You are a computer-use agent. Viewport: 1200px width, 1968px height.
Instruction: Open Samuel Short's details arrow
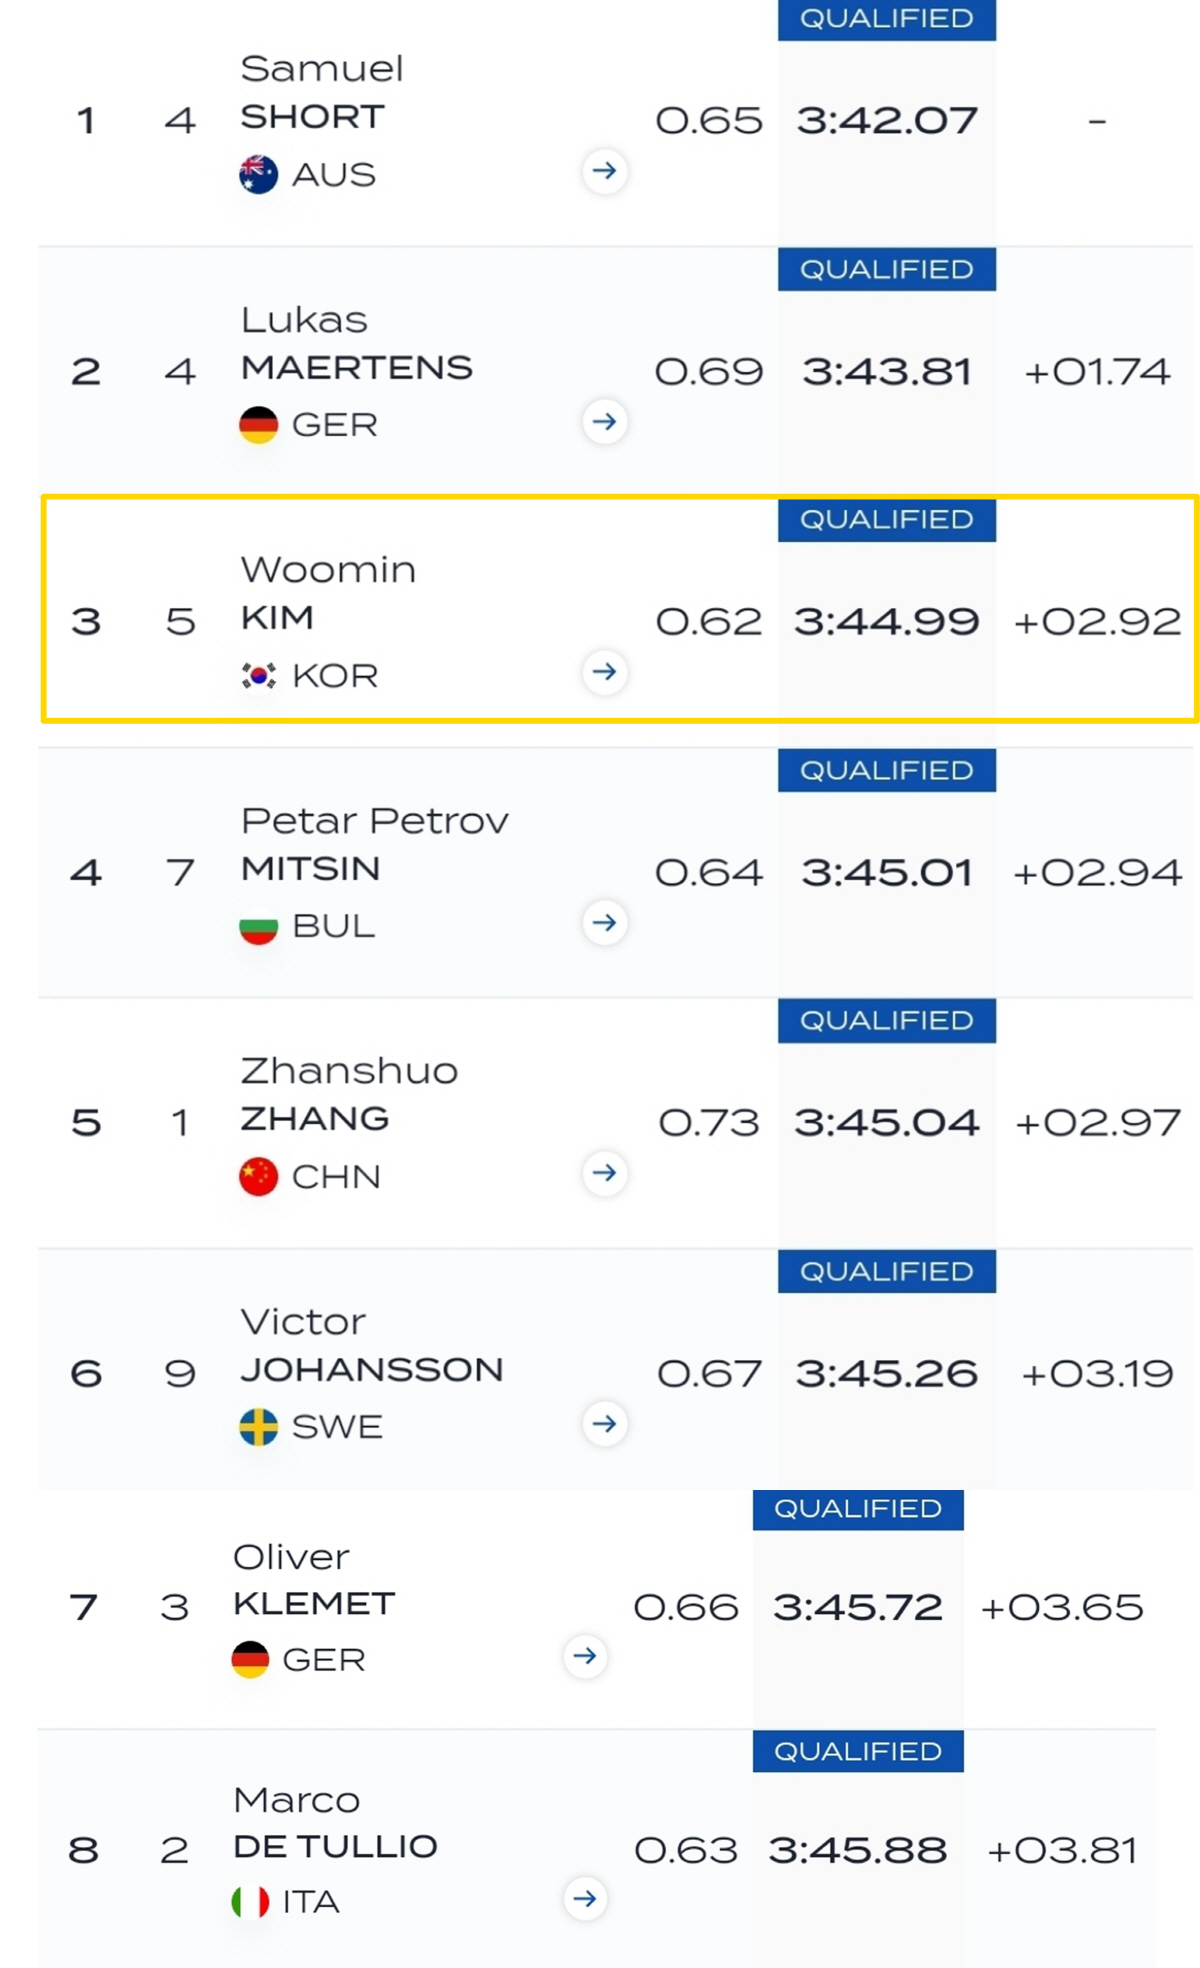[x=604, y=171]
